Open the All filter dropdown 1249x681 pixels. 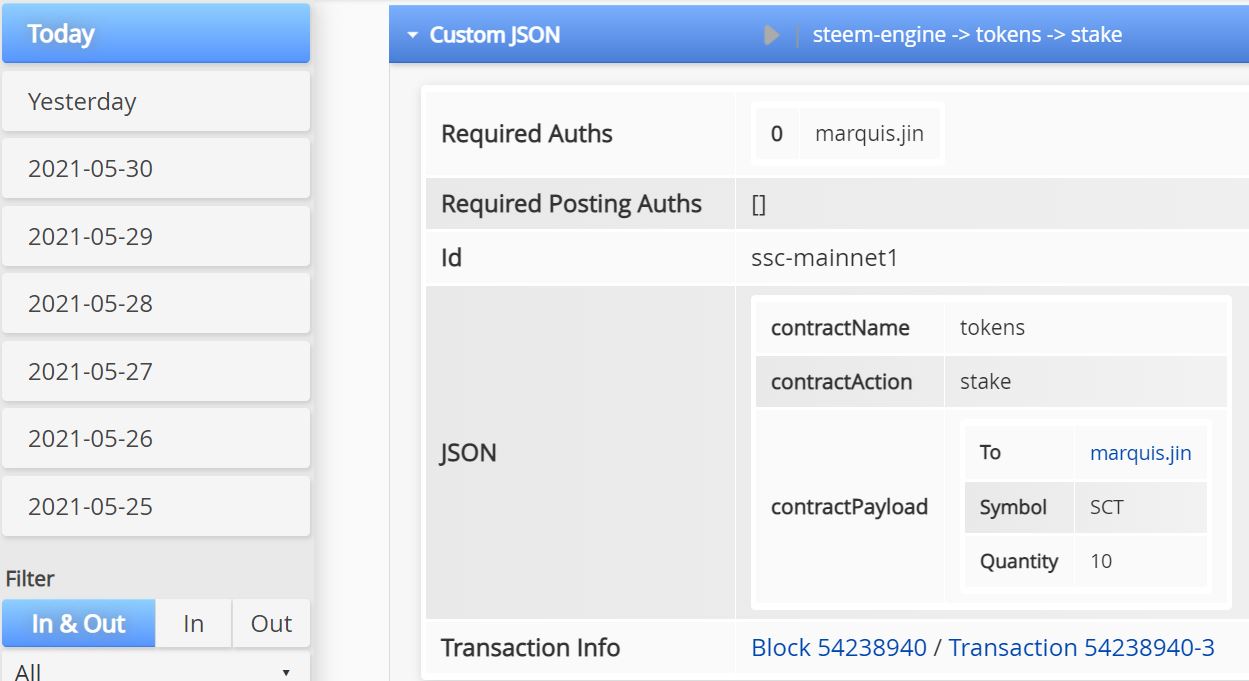[156, 671]
